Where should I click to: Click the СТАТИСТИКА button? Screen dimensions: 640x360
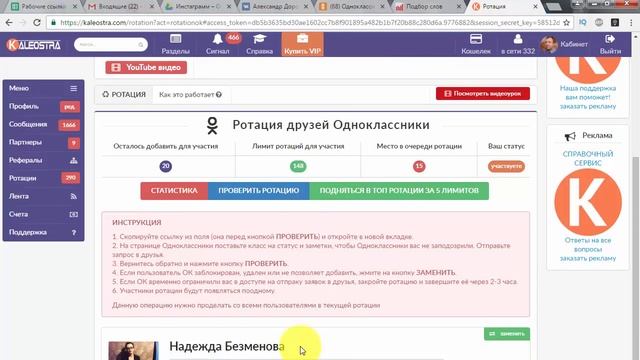(x=174, y=191)
